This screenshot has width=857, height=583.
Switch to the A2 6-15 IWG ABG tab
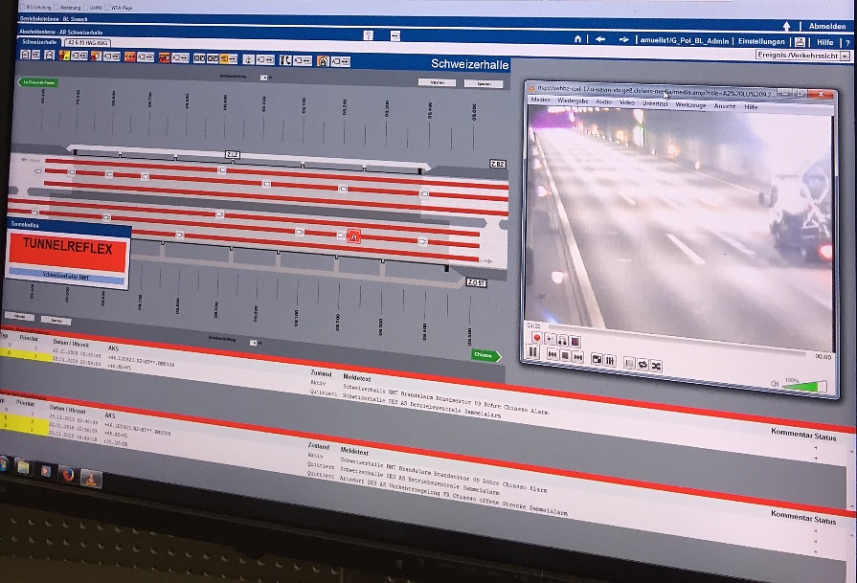coord(87,43)
